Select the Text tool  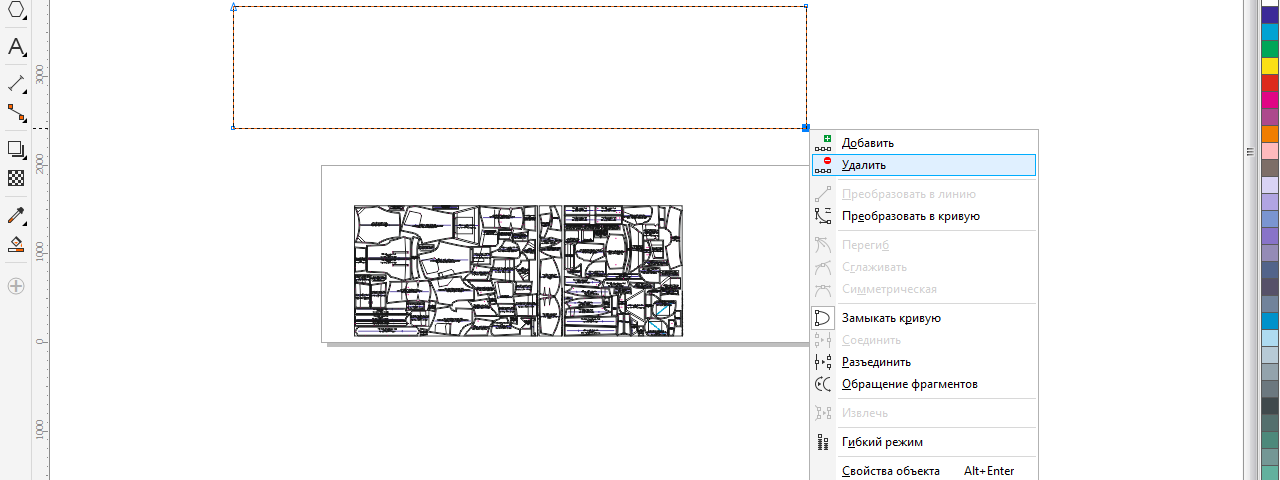(16, 47)
